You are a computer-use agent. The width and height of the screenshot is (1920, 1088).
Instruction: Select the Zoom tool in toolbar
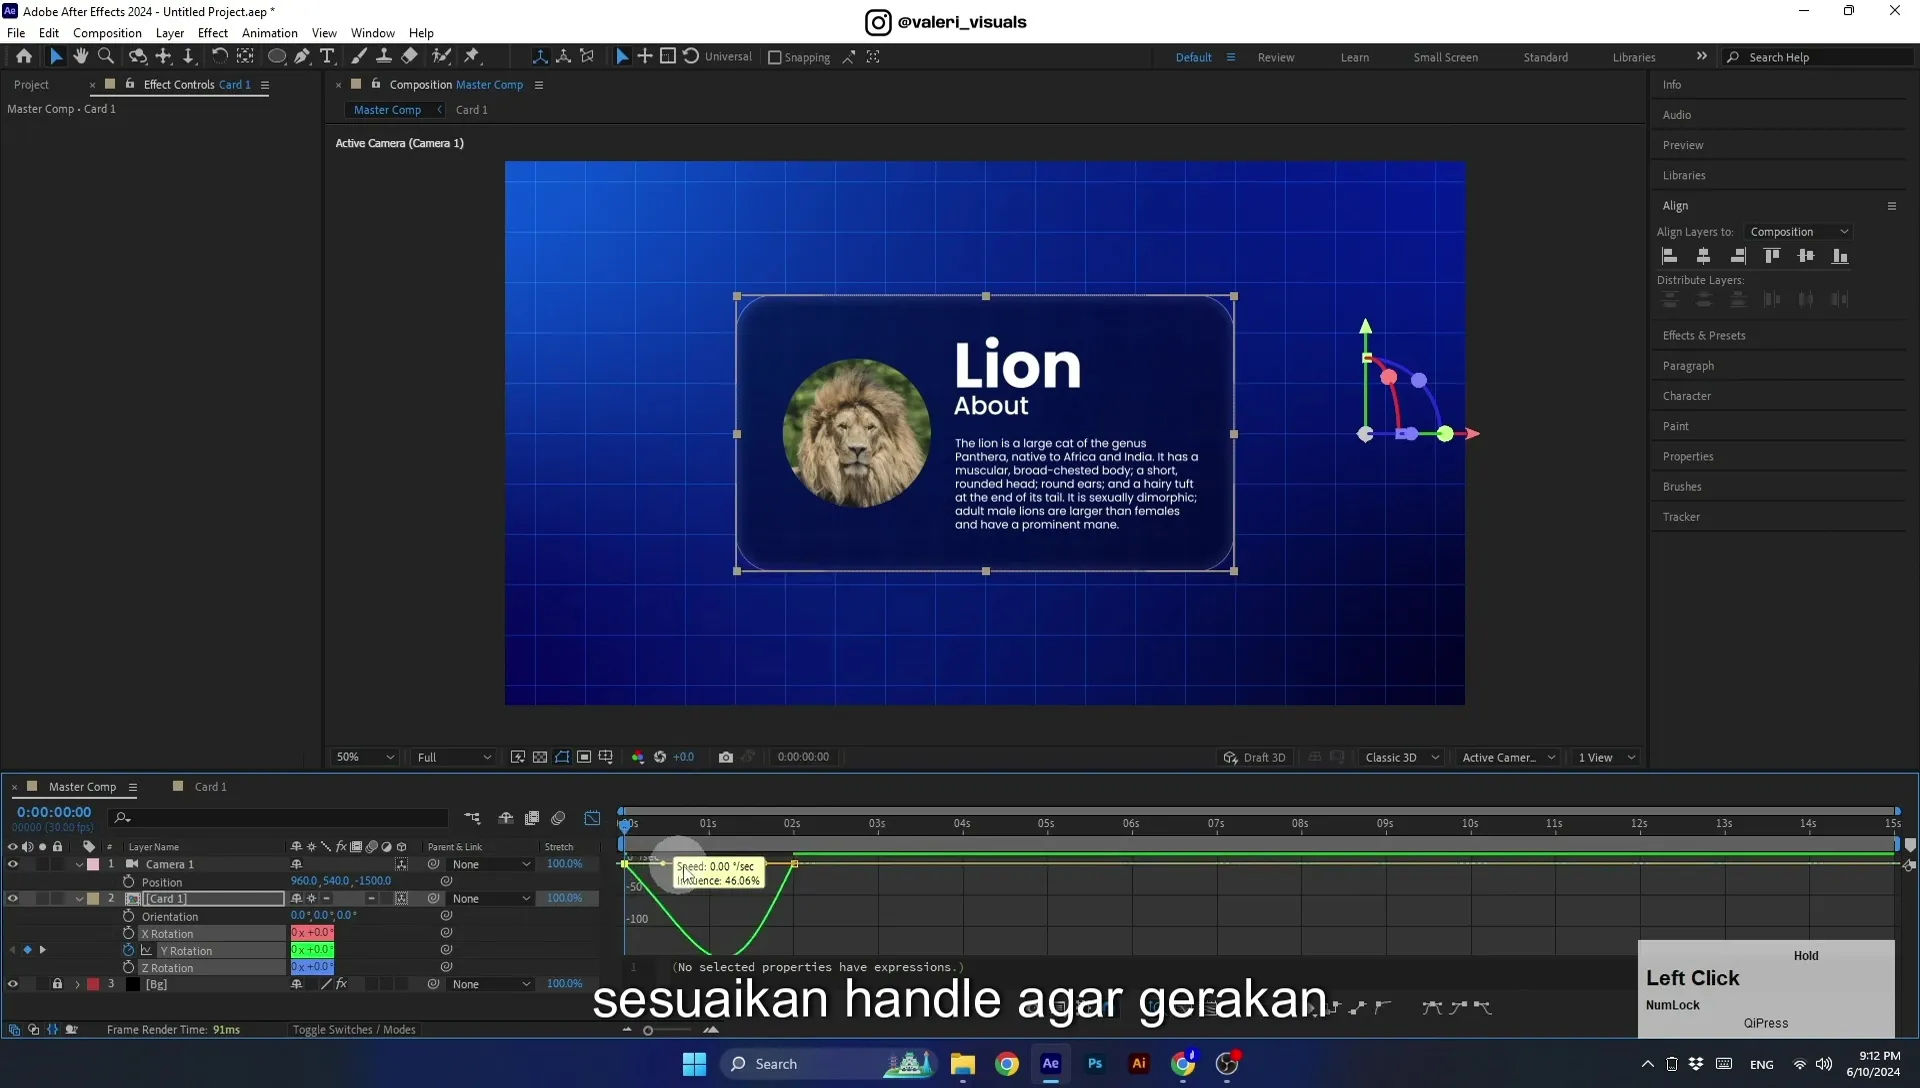[105, 57]
